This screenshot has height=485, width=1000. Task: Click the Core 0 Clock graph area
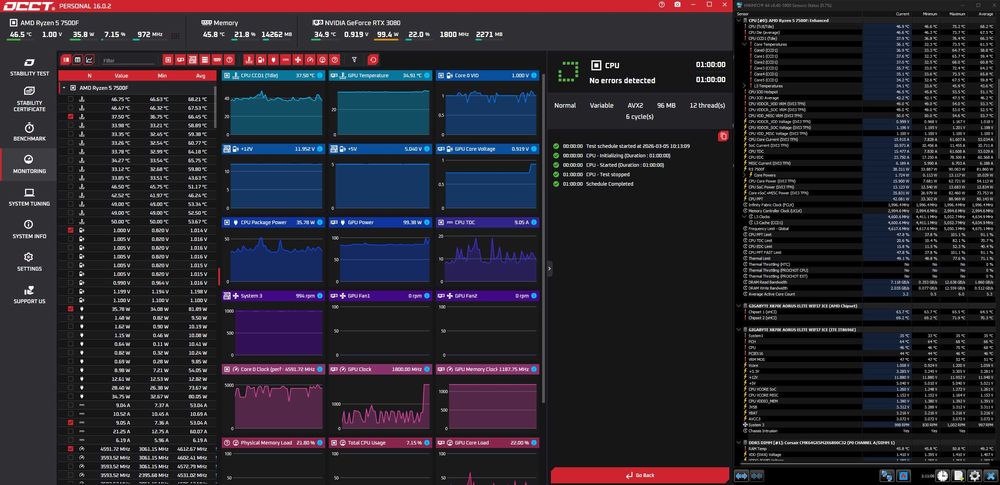point(272,403)
